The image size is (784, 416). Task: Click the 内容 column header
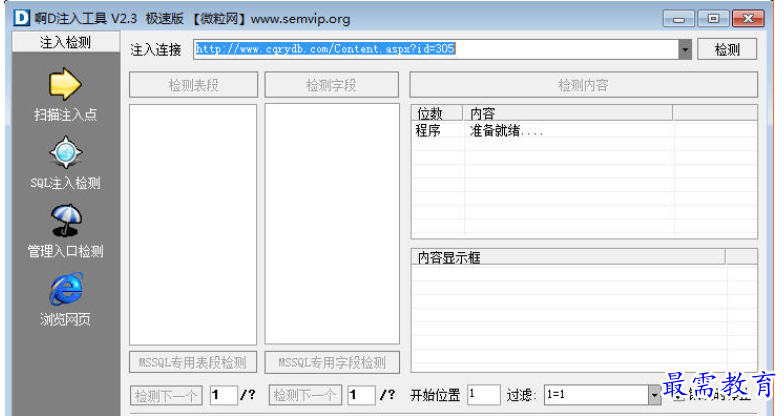[x=568, y=113]
